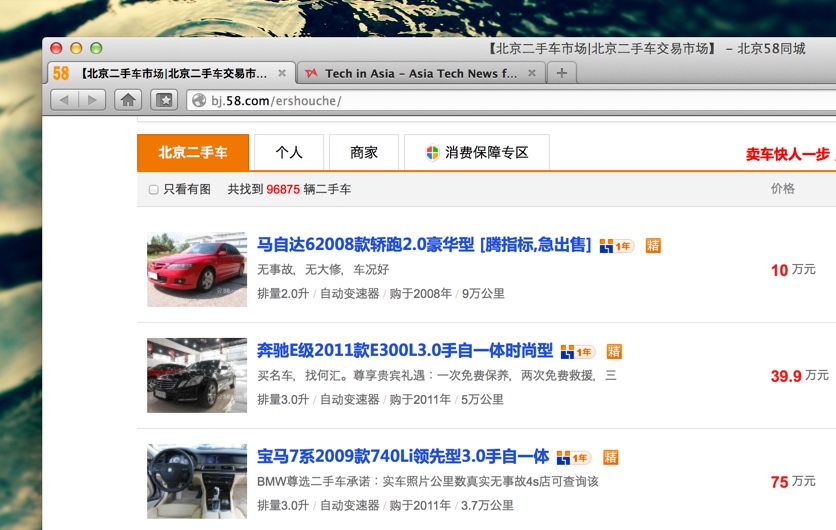Click the 买名车, 找何汇 description text

(x=437, y=375)
